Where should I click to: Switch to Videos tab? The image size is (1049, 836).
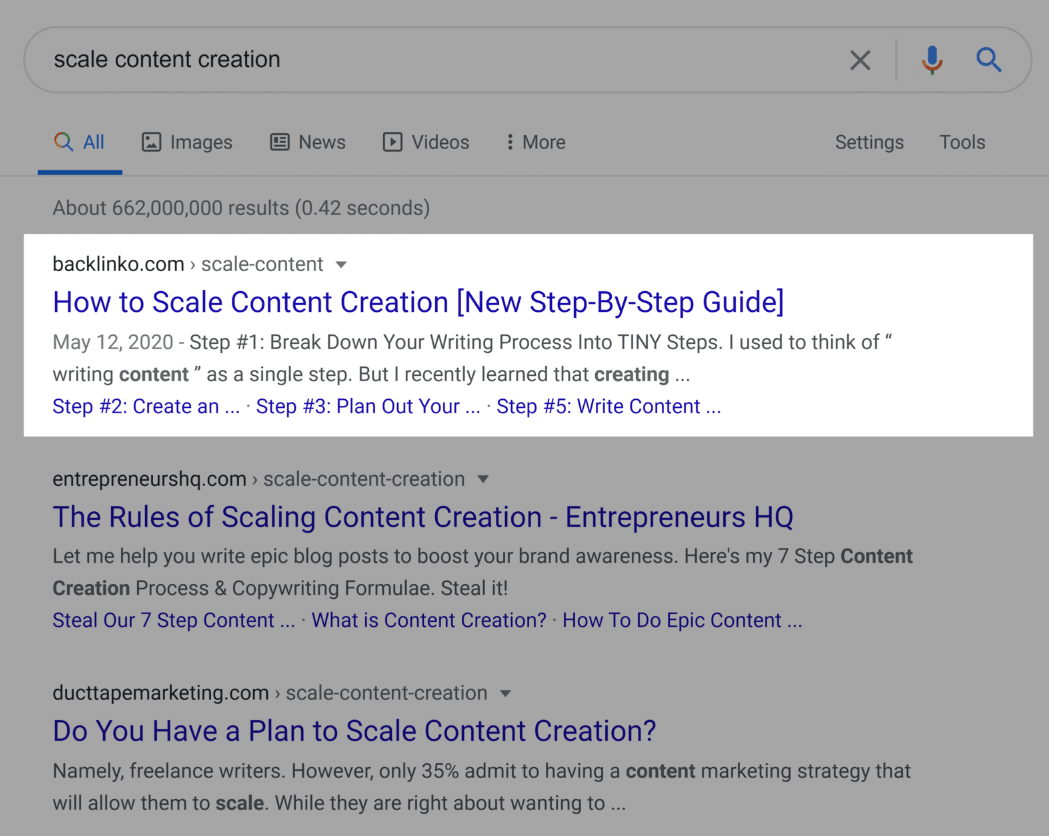(426, 142)
